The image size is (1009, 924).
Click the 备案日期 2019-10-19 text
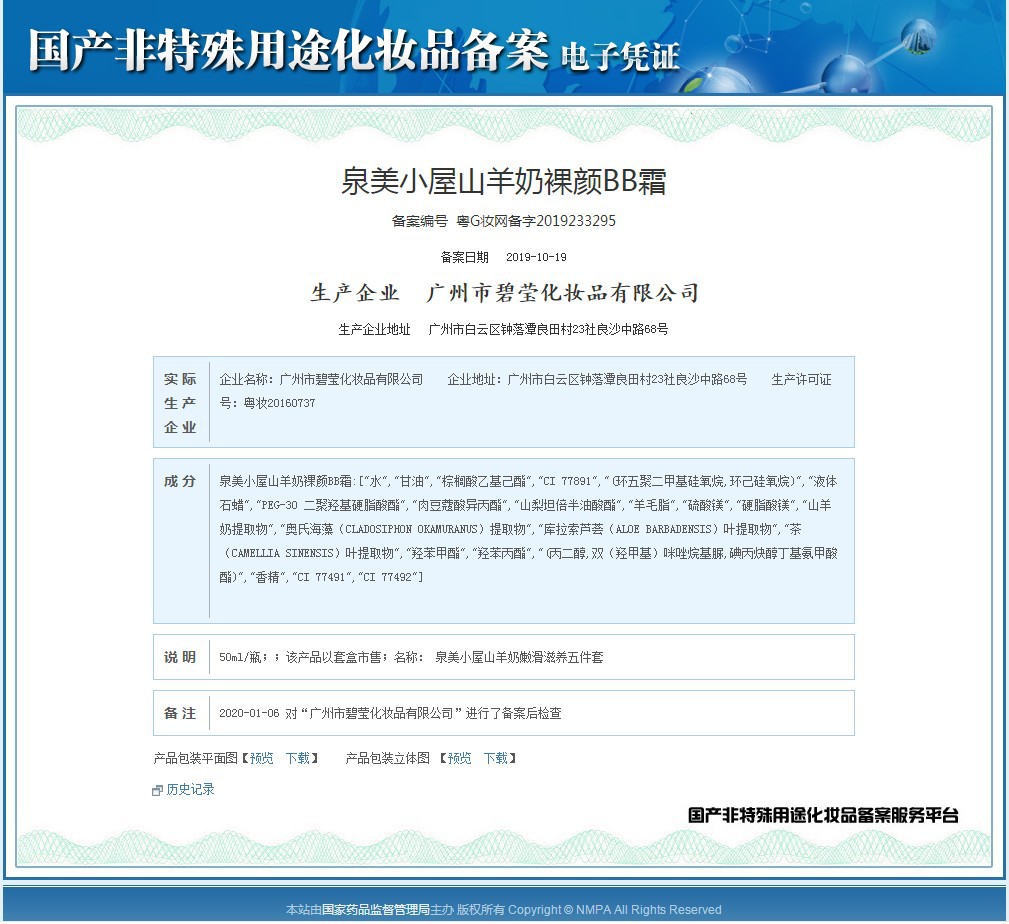pyautogui.click(x=504, y=257)
